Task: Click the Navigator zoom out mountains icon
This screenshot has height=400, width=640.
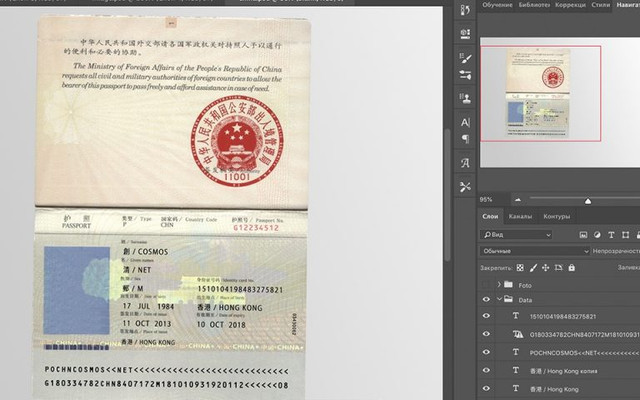Action: click(x=518, y=200)
